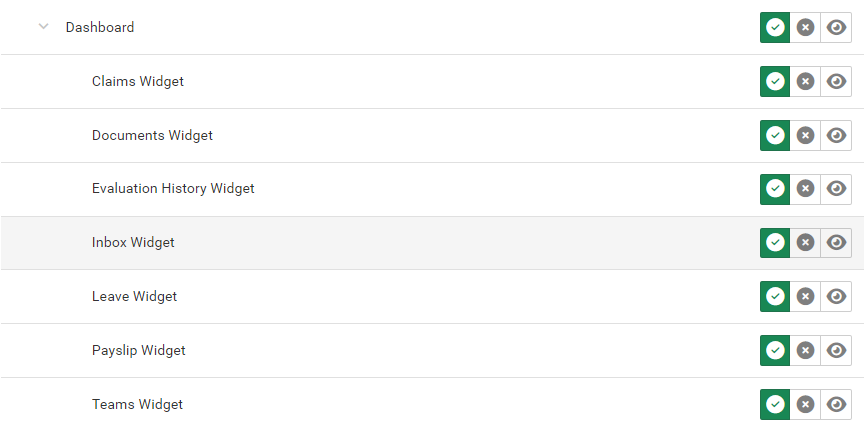Image resolution: width=865 pixels, height=431 pixels.
Task: Click the eye icon on Dashboard row
Action: [836, 27]
